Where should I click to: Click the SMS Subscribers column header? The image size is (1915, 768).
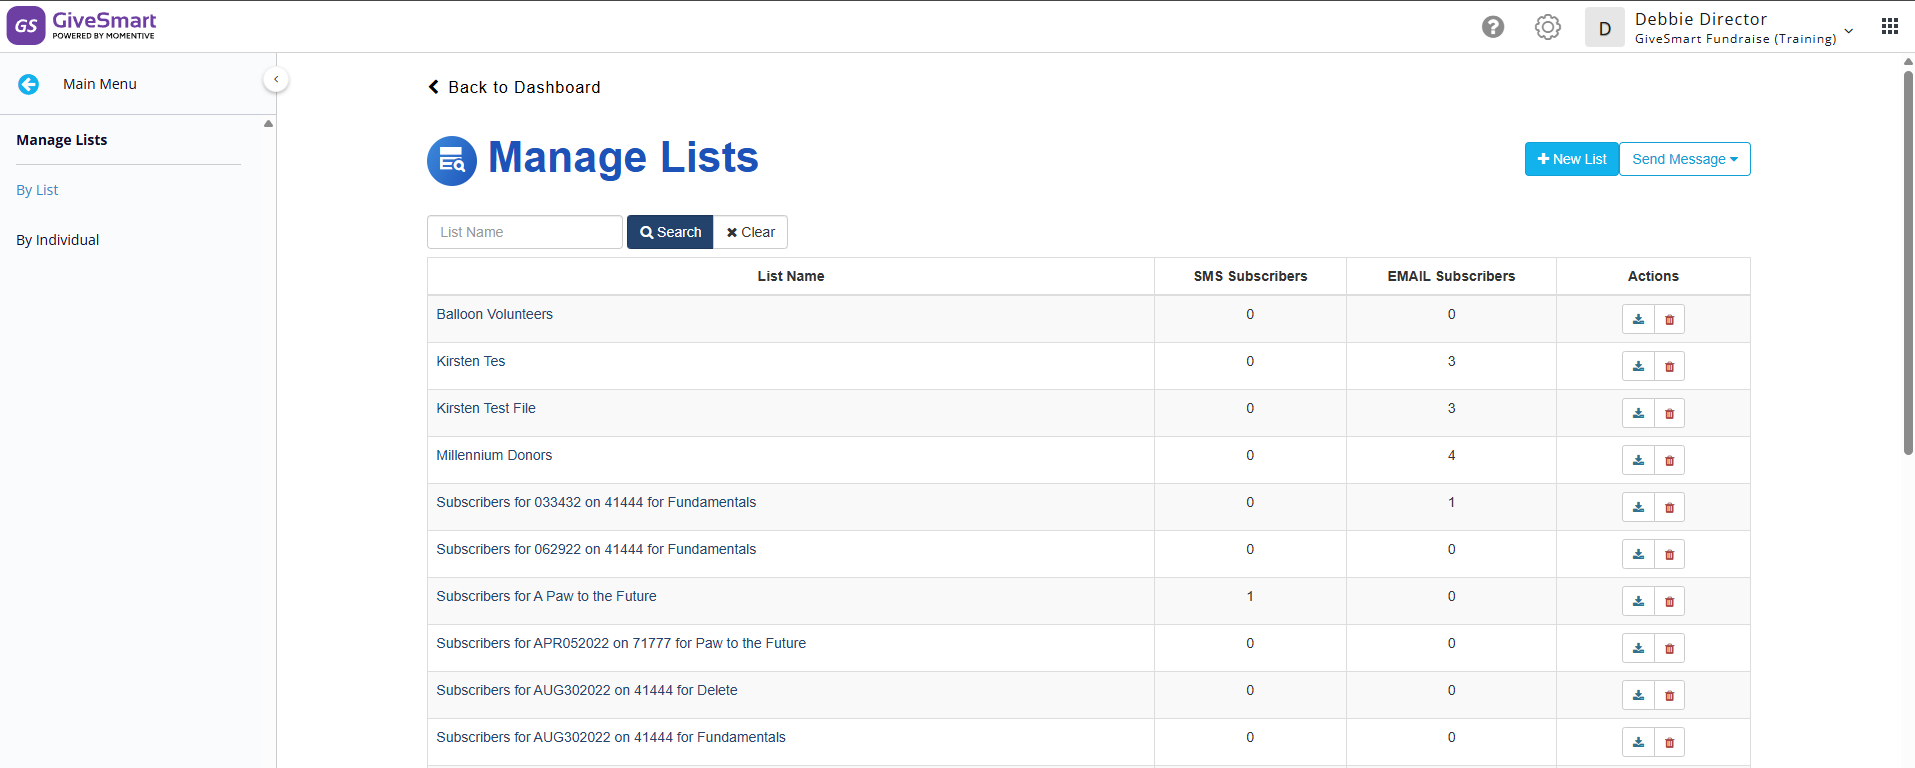[x=1250, y=276]
